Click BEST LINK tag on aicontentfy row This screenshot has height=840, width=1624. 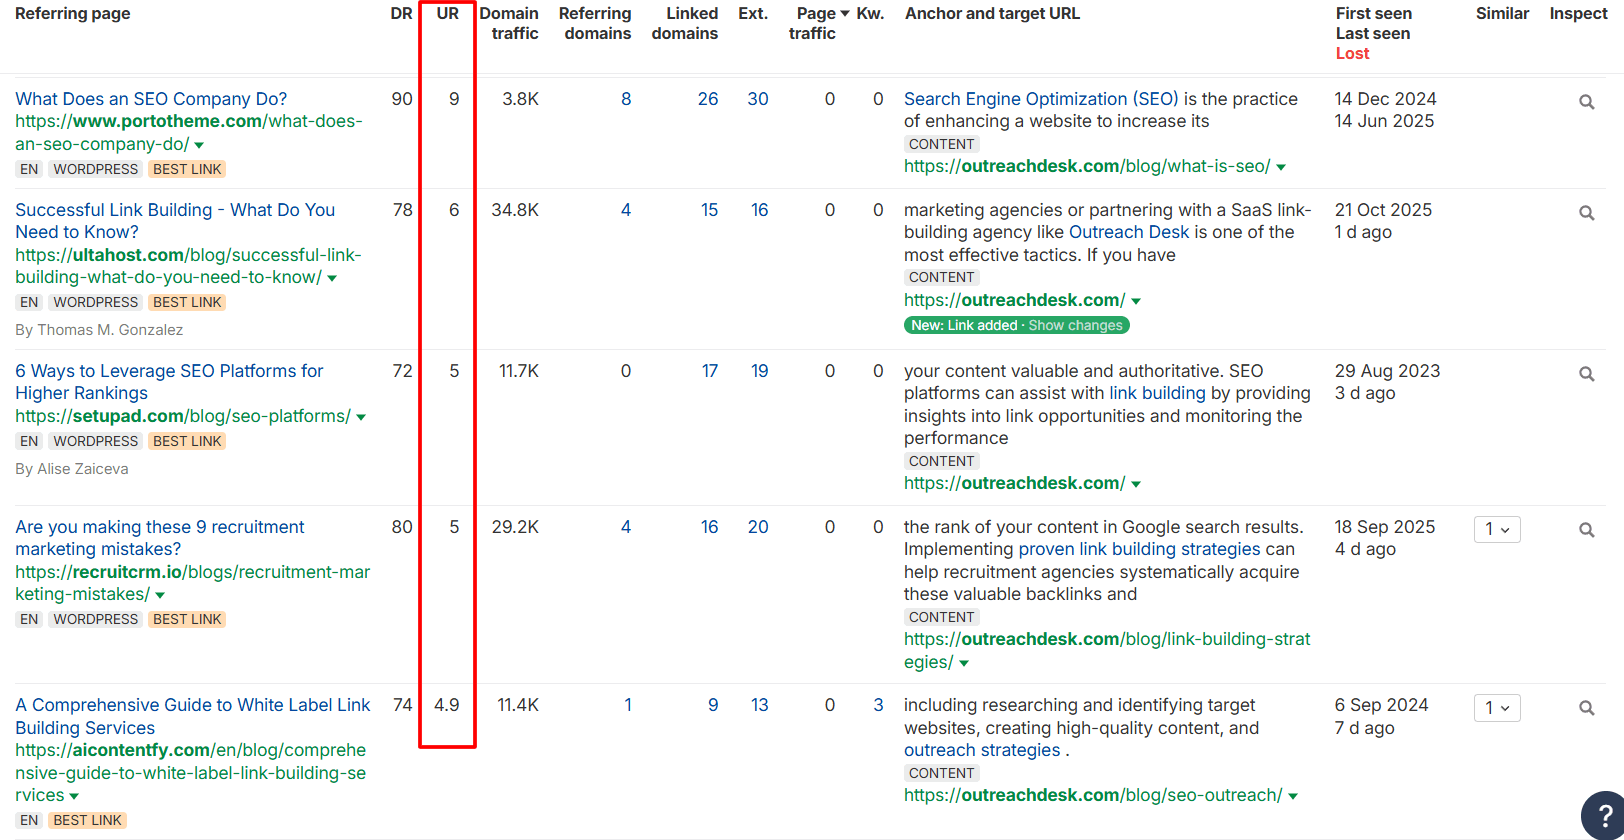87,820
